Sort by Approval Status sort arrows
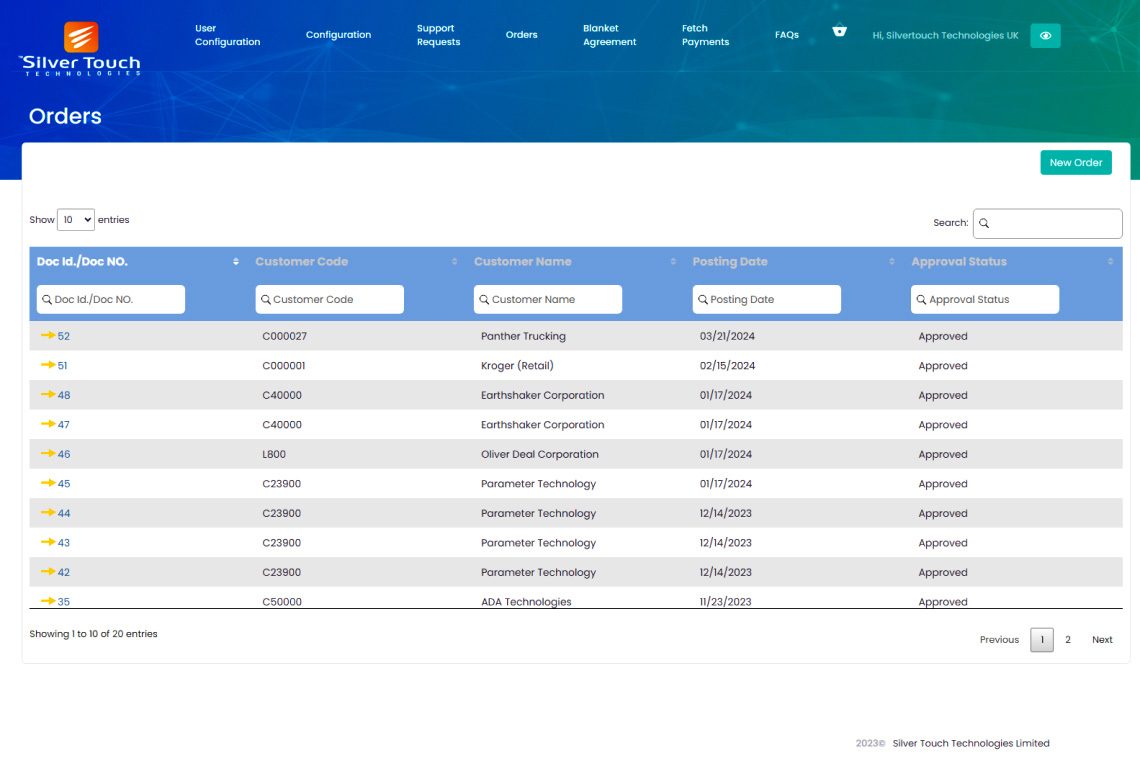The image size is (1140, 760). click(1110, 262)
